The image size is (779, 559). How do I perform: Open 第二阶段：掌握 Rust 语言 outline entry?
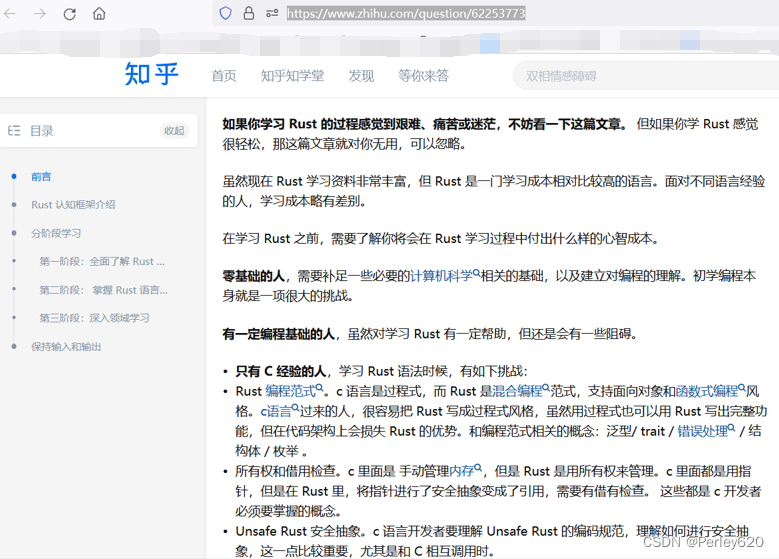tap(103, 290)
